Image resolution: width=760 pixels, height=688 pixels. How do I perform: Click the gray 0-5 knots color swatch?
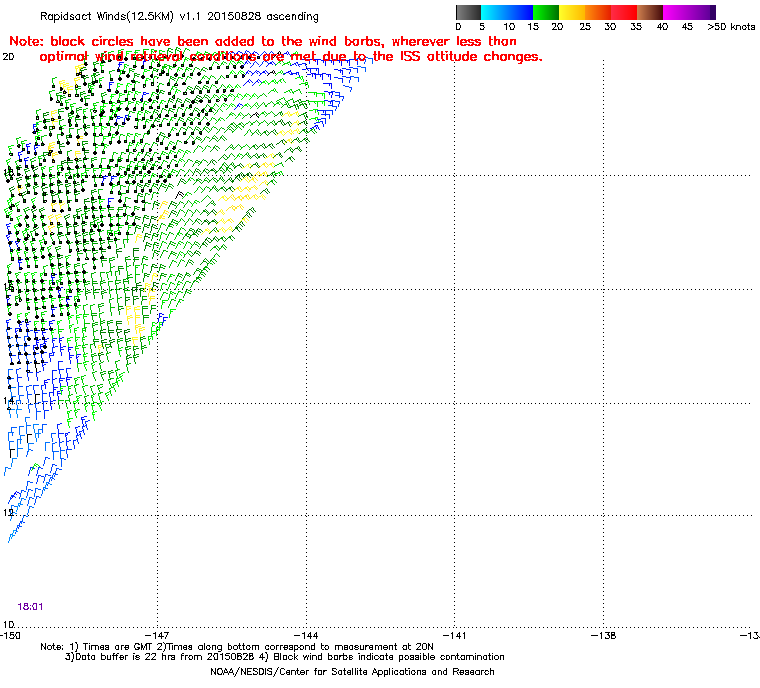tap(468, 12)
